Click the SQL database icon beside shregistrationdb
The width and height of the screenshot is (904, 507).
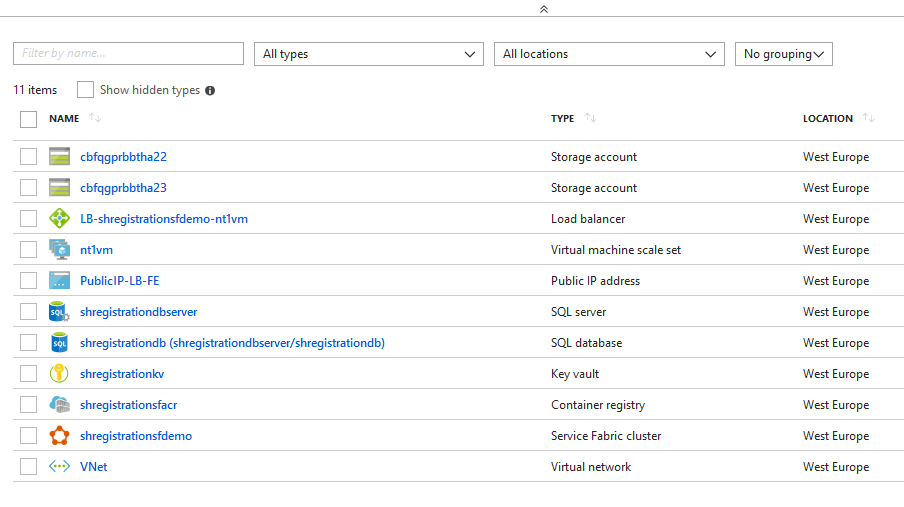pos(59,343)
